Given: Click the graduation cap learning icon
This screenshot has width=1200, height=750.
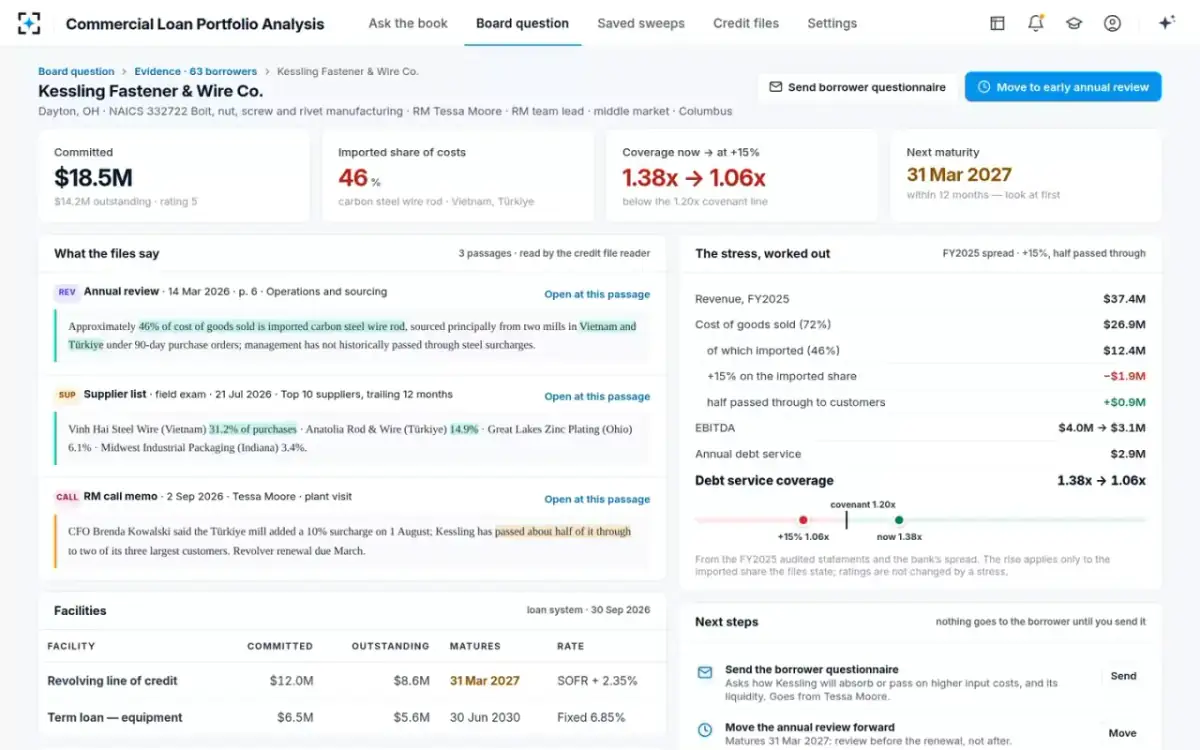Looking at the screenshot, I should (1074, 23).
